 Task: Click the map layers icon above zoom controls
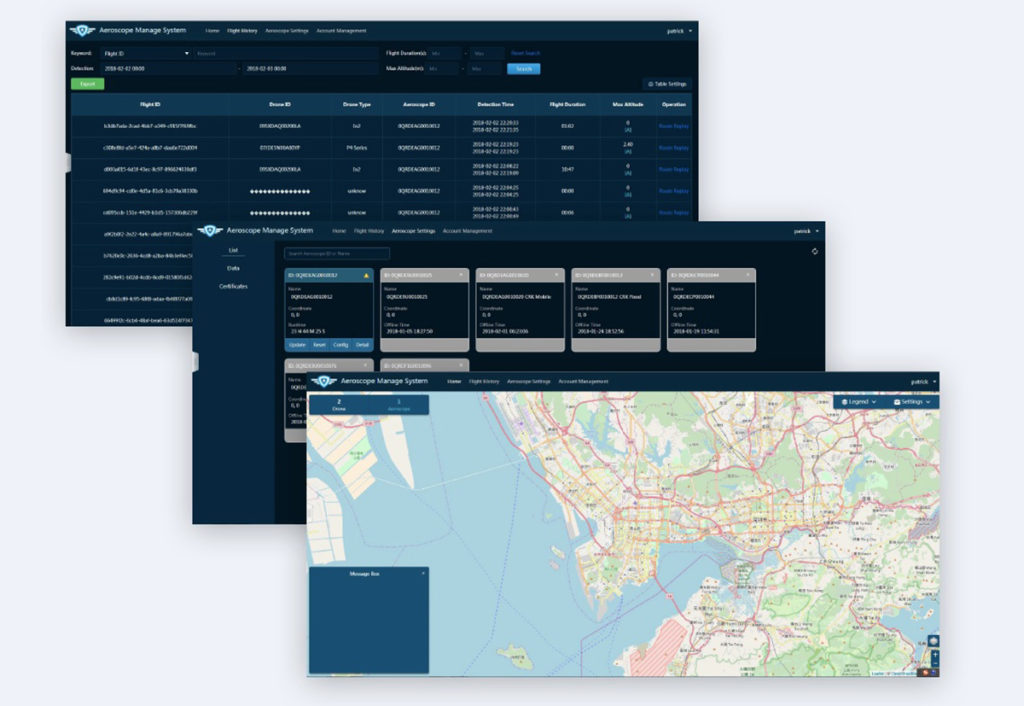tap(933, 641)
